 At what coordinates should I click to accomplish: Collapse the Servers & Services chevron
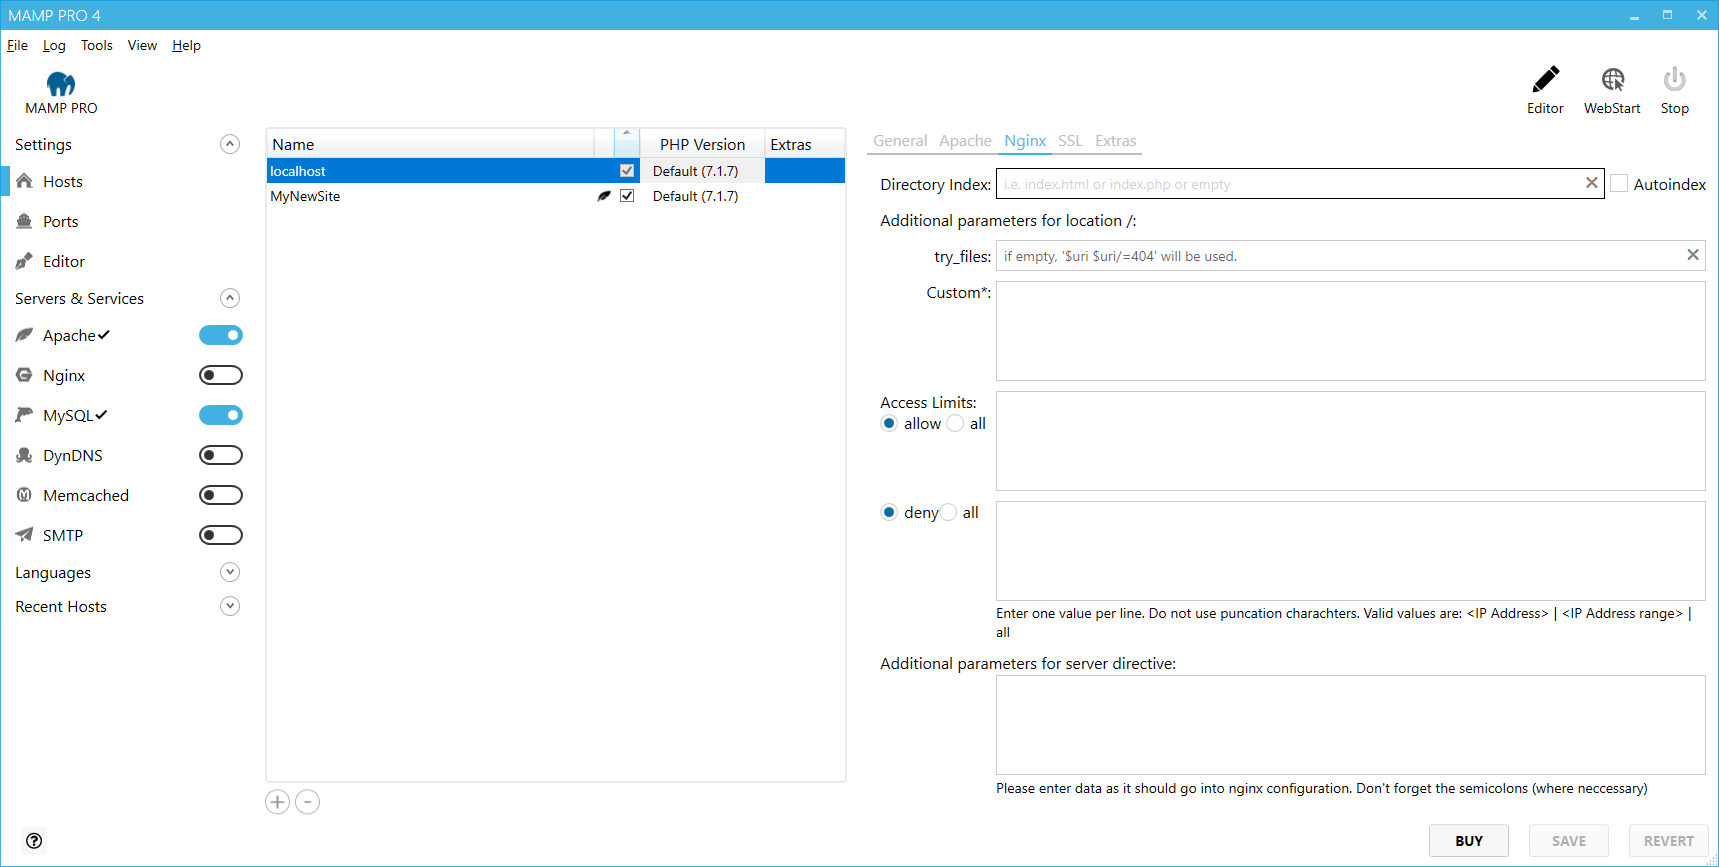[230, 298]
